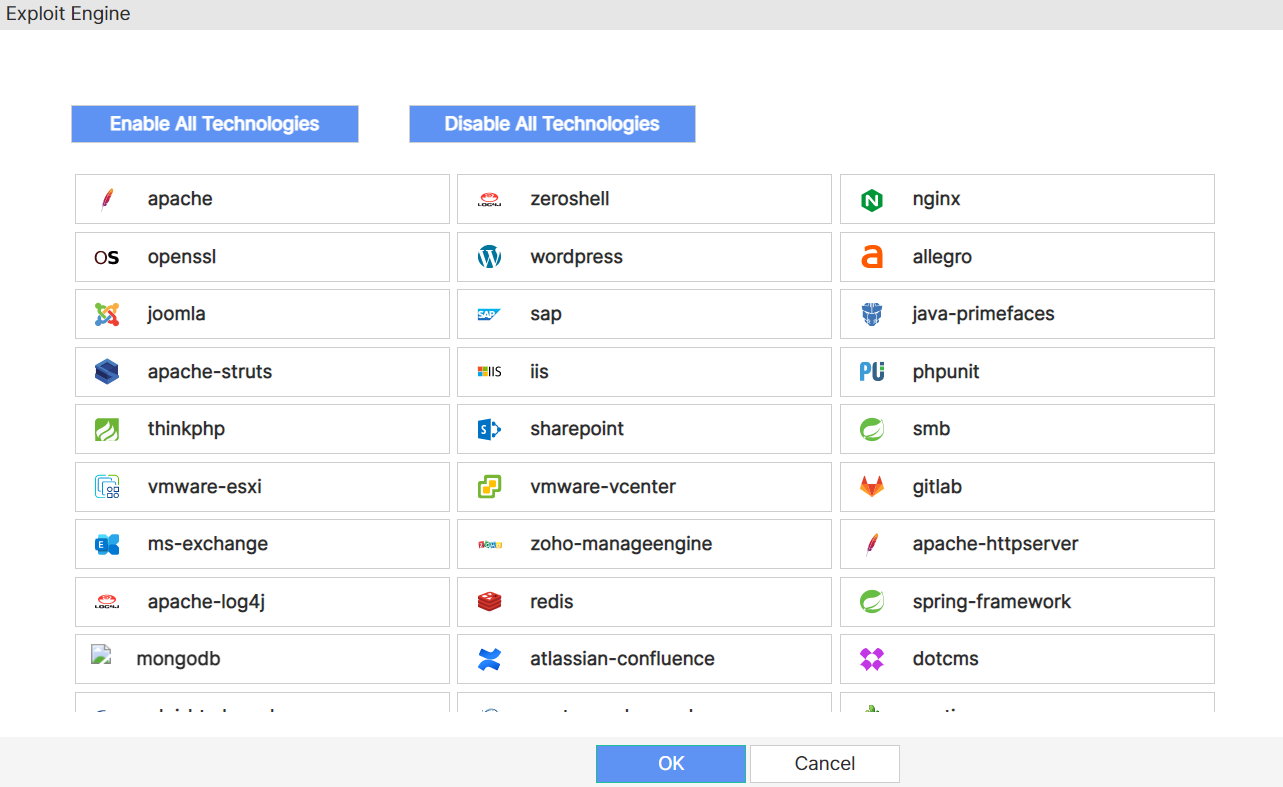Click the dotcms purple icon
This screenshot has height=787, width=1283.
click(872, 659)
